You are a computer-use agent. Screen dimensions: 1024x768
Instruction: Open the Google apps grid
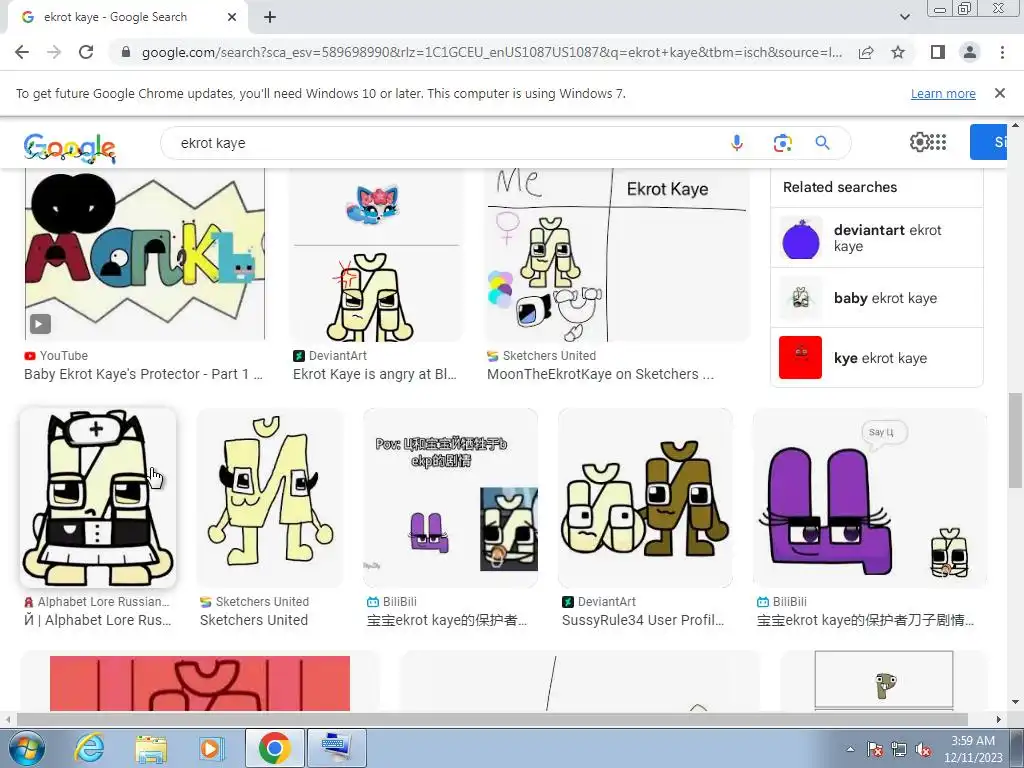tap(938, 142)
